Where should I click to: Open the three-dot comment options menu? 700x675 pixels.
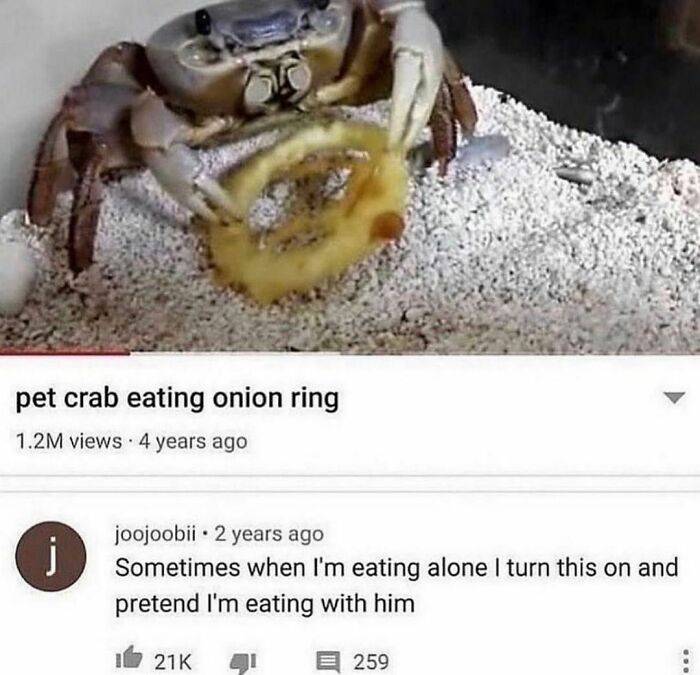coord(687,661)
